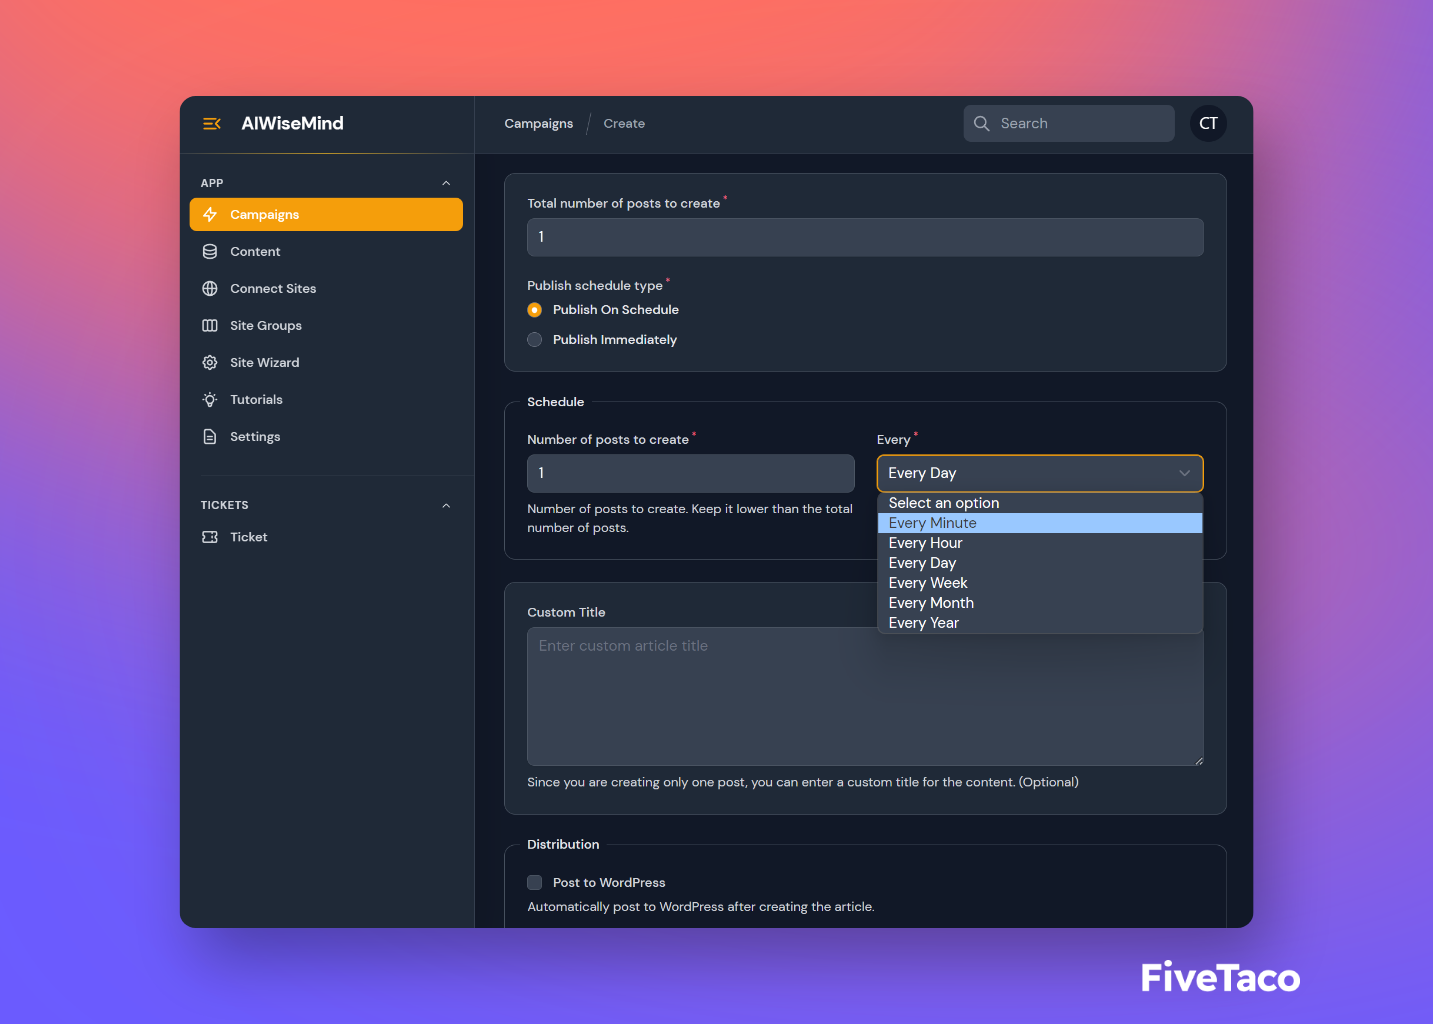Click the Custom Title text area
This screenshot has width=1433, height=1024.
click(865, 697)
